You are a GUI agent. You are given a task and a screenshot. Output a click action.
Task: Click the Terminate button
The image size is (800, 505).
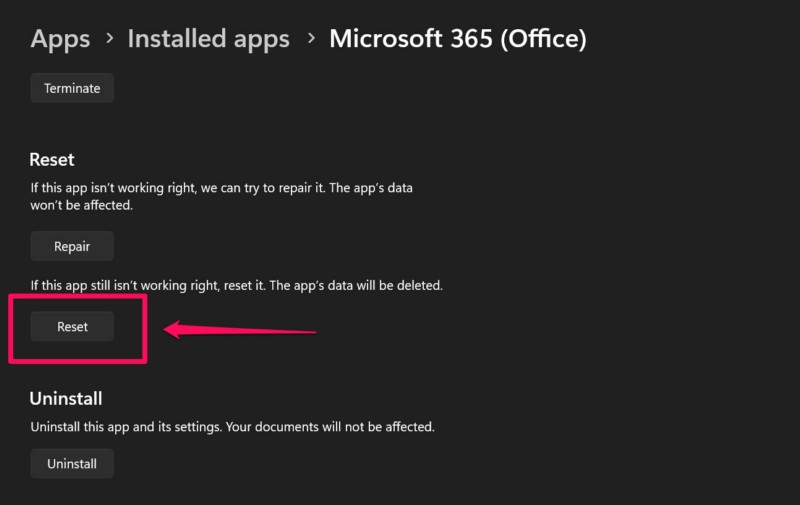coord(72,88)
